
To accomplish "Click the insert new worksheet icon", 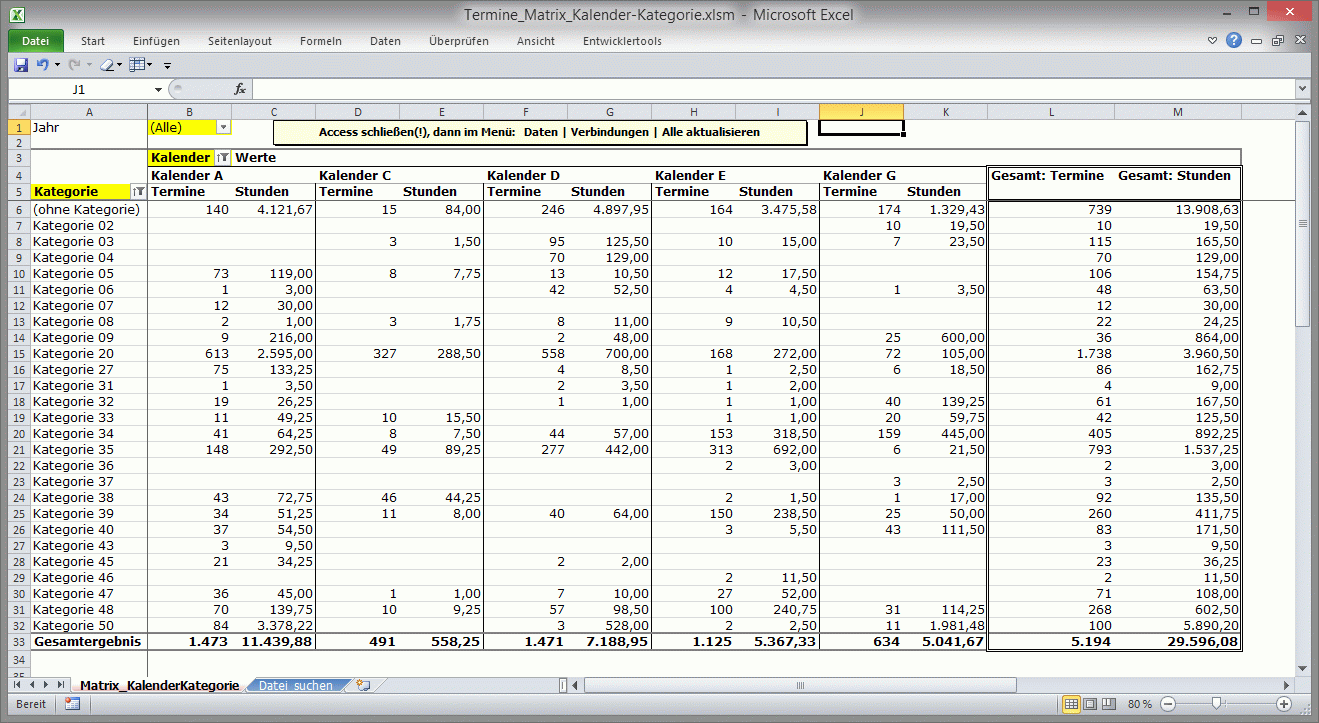I will coord(363,685).
